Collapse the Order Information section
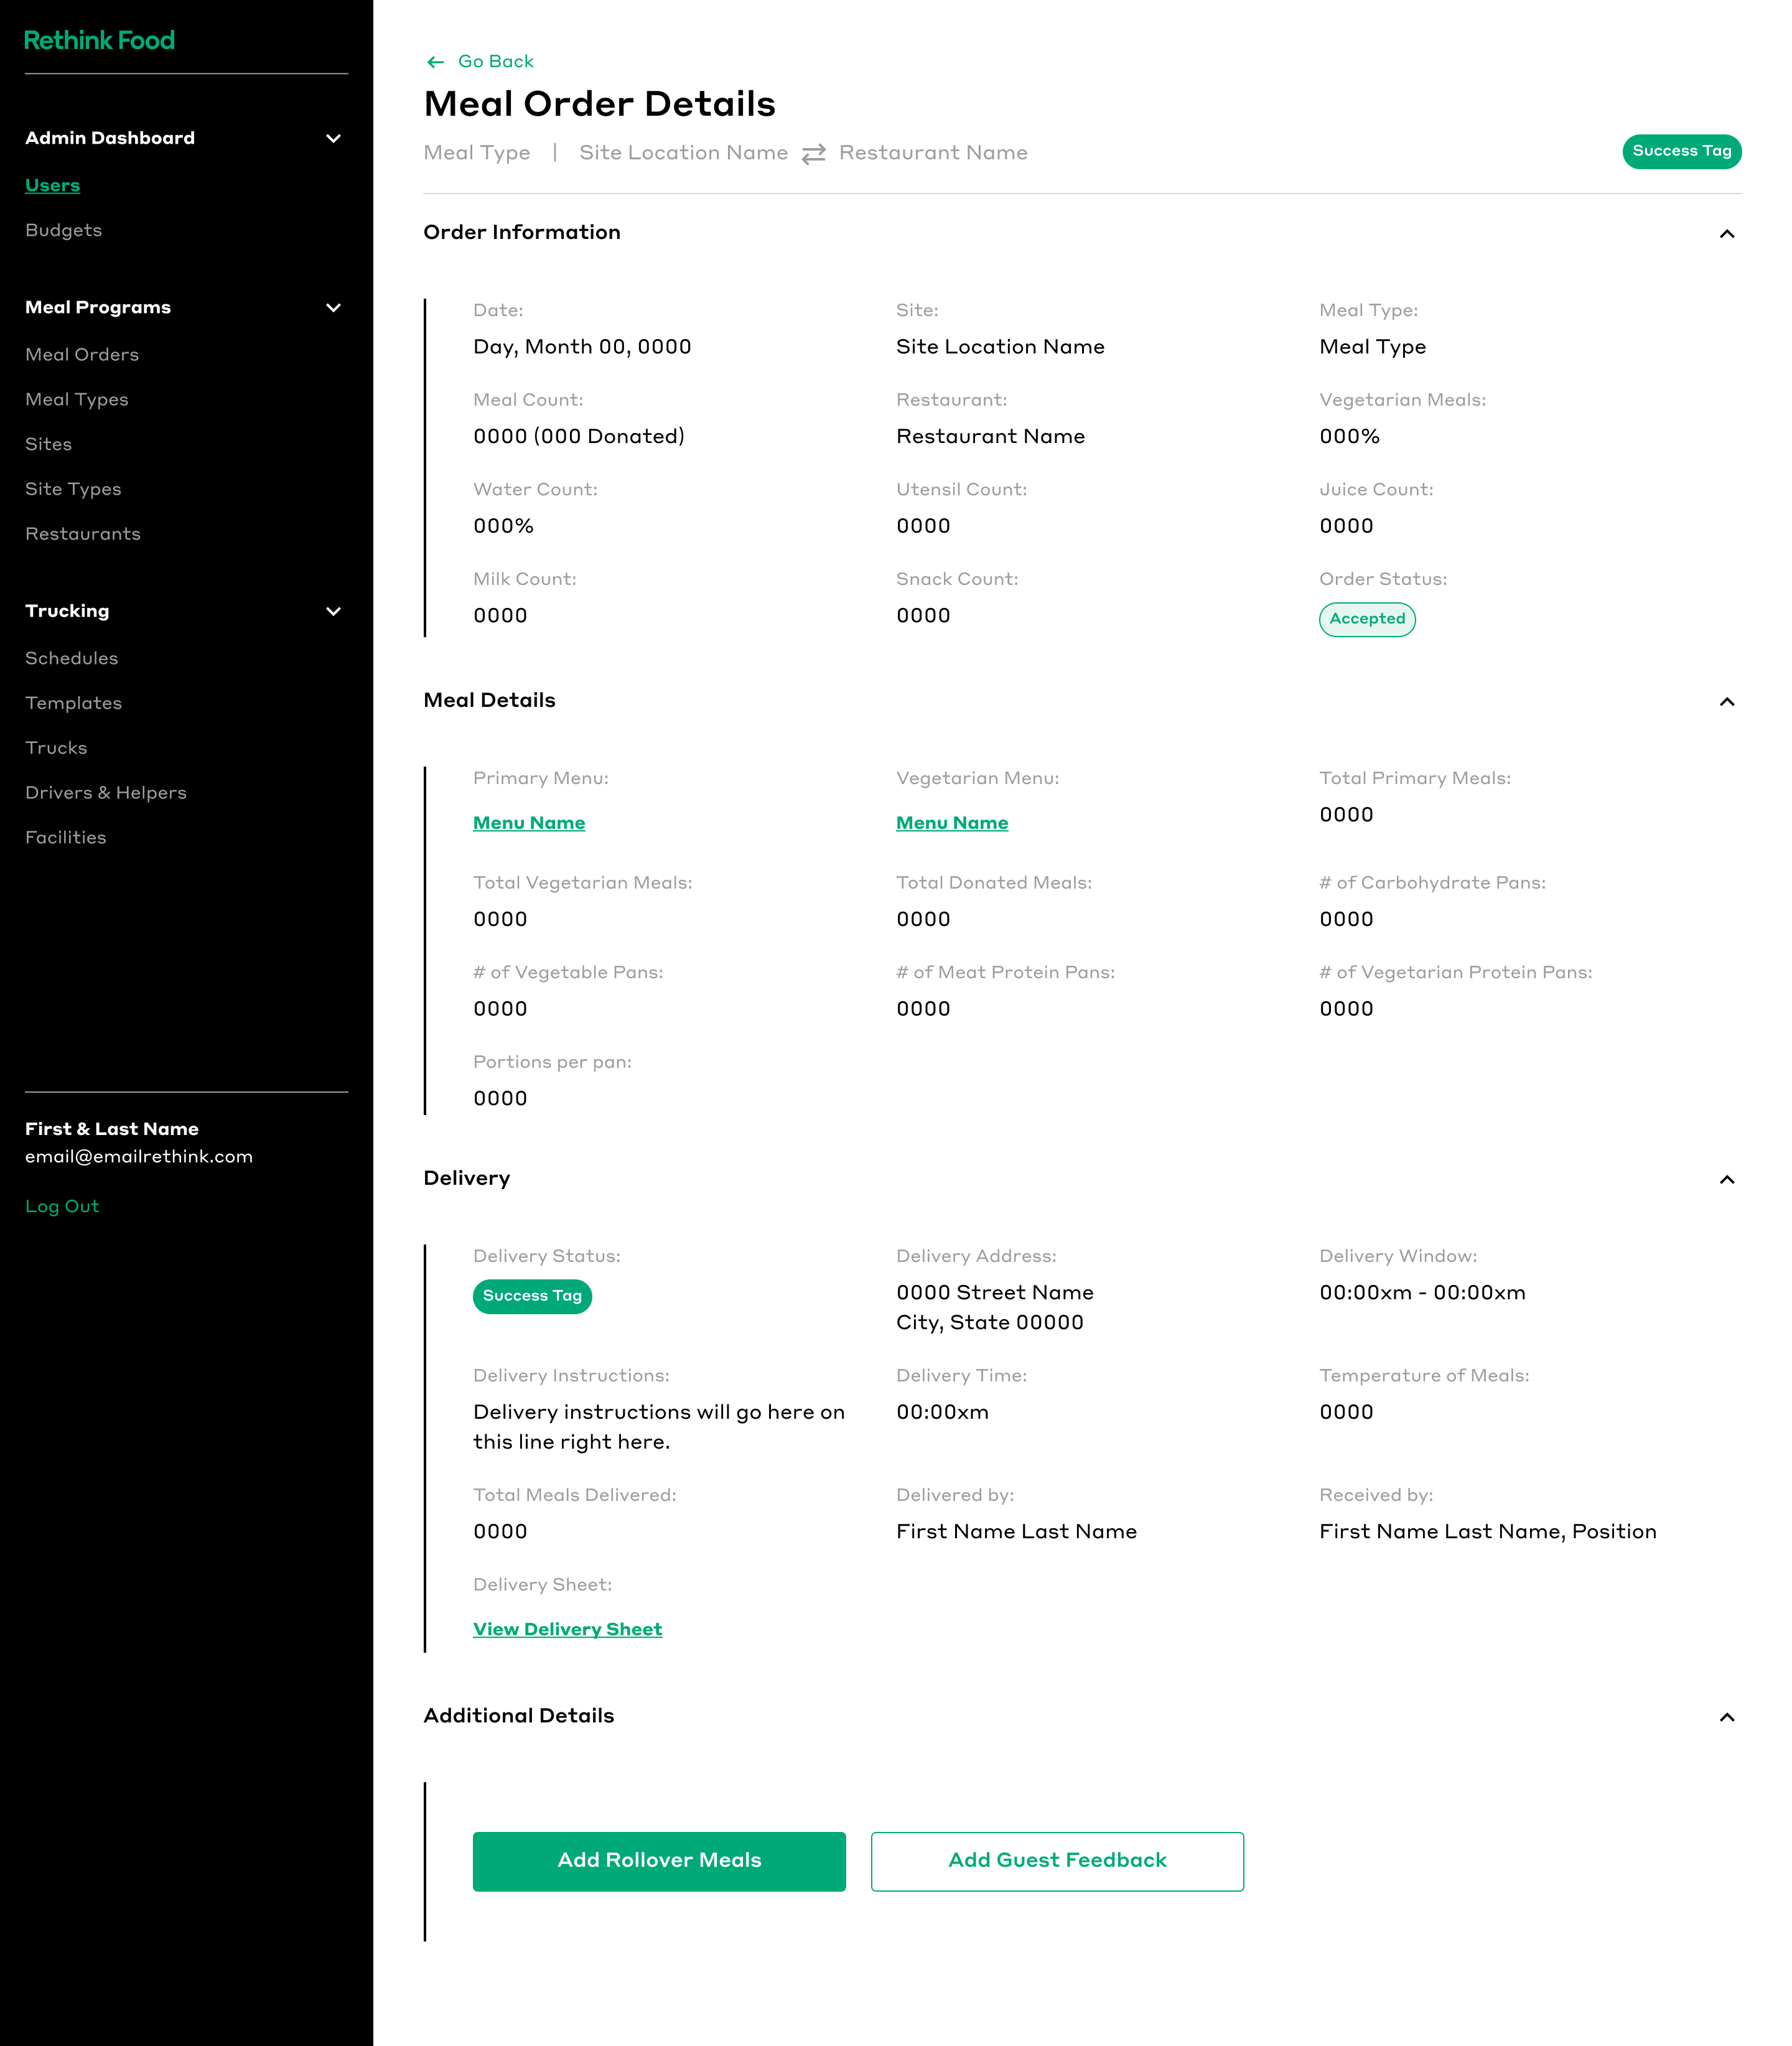This screenshot has width=1792, height=2046. [x=1726, y=233]
